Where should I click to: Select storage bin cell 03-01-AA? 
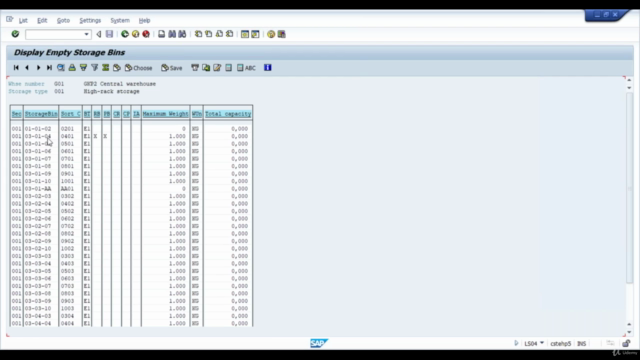[x=38, y=189]
